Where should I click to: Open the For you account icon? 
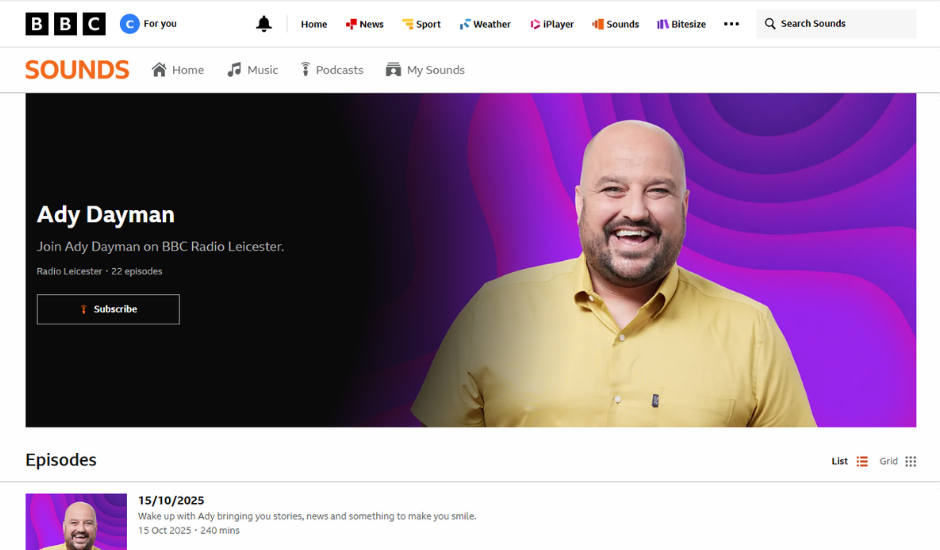(129, 24)
